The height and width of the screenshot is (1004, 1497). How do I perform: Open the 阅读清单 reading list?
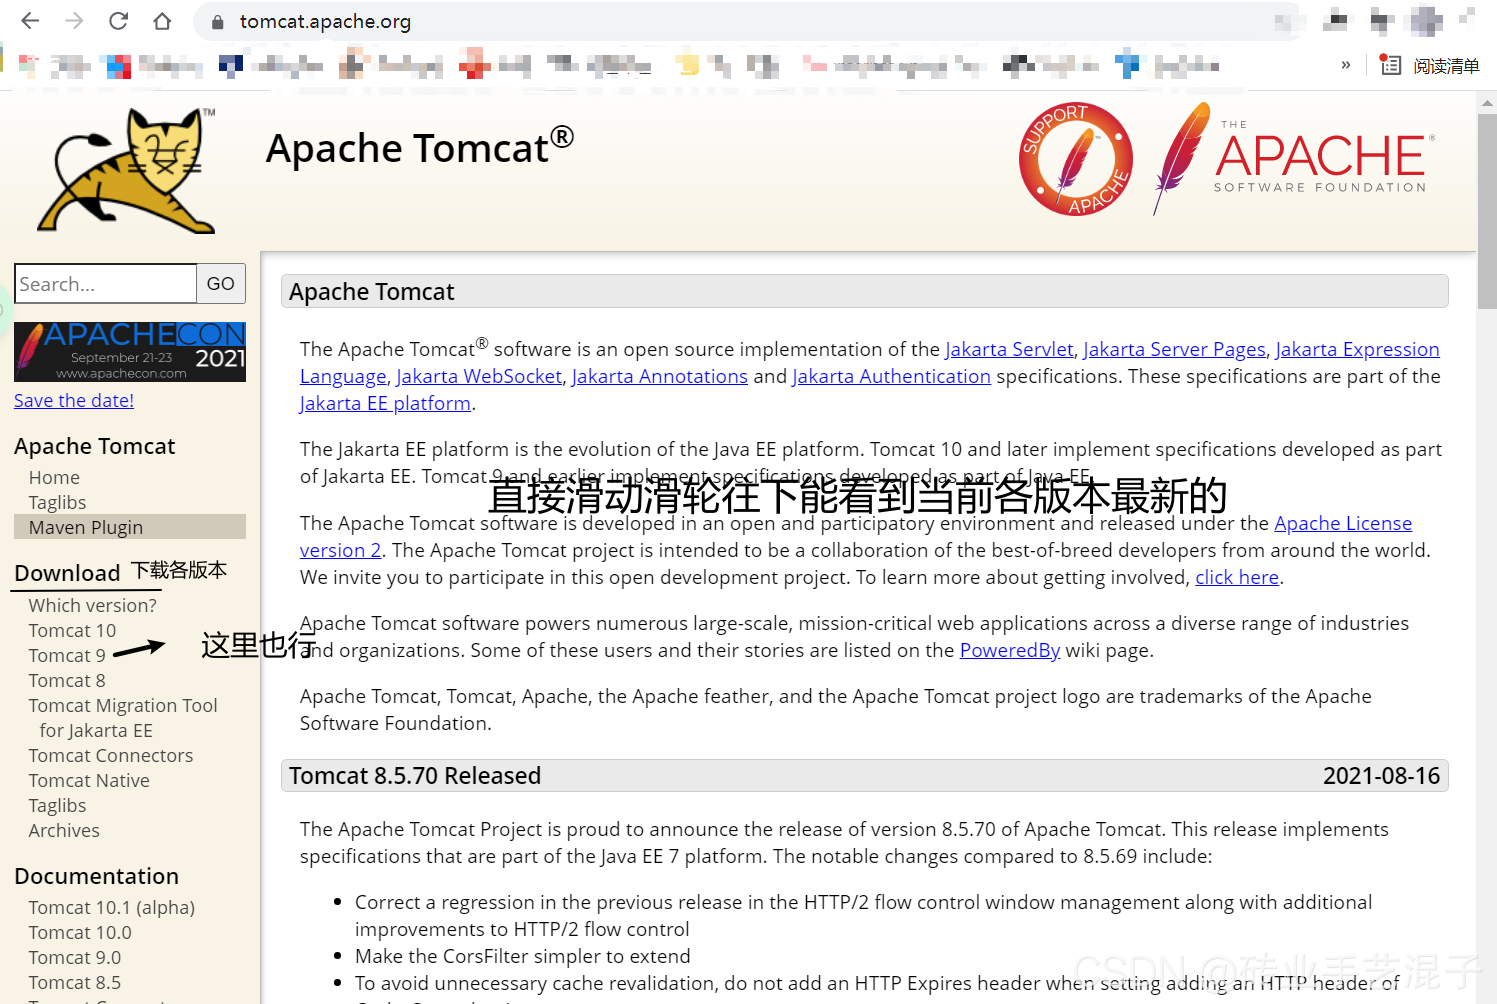pos(1432,64)
